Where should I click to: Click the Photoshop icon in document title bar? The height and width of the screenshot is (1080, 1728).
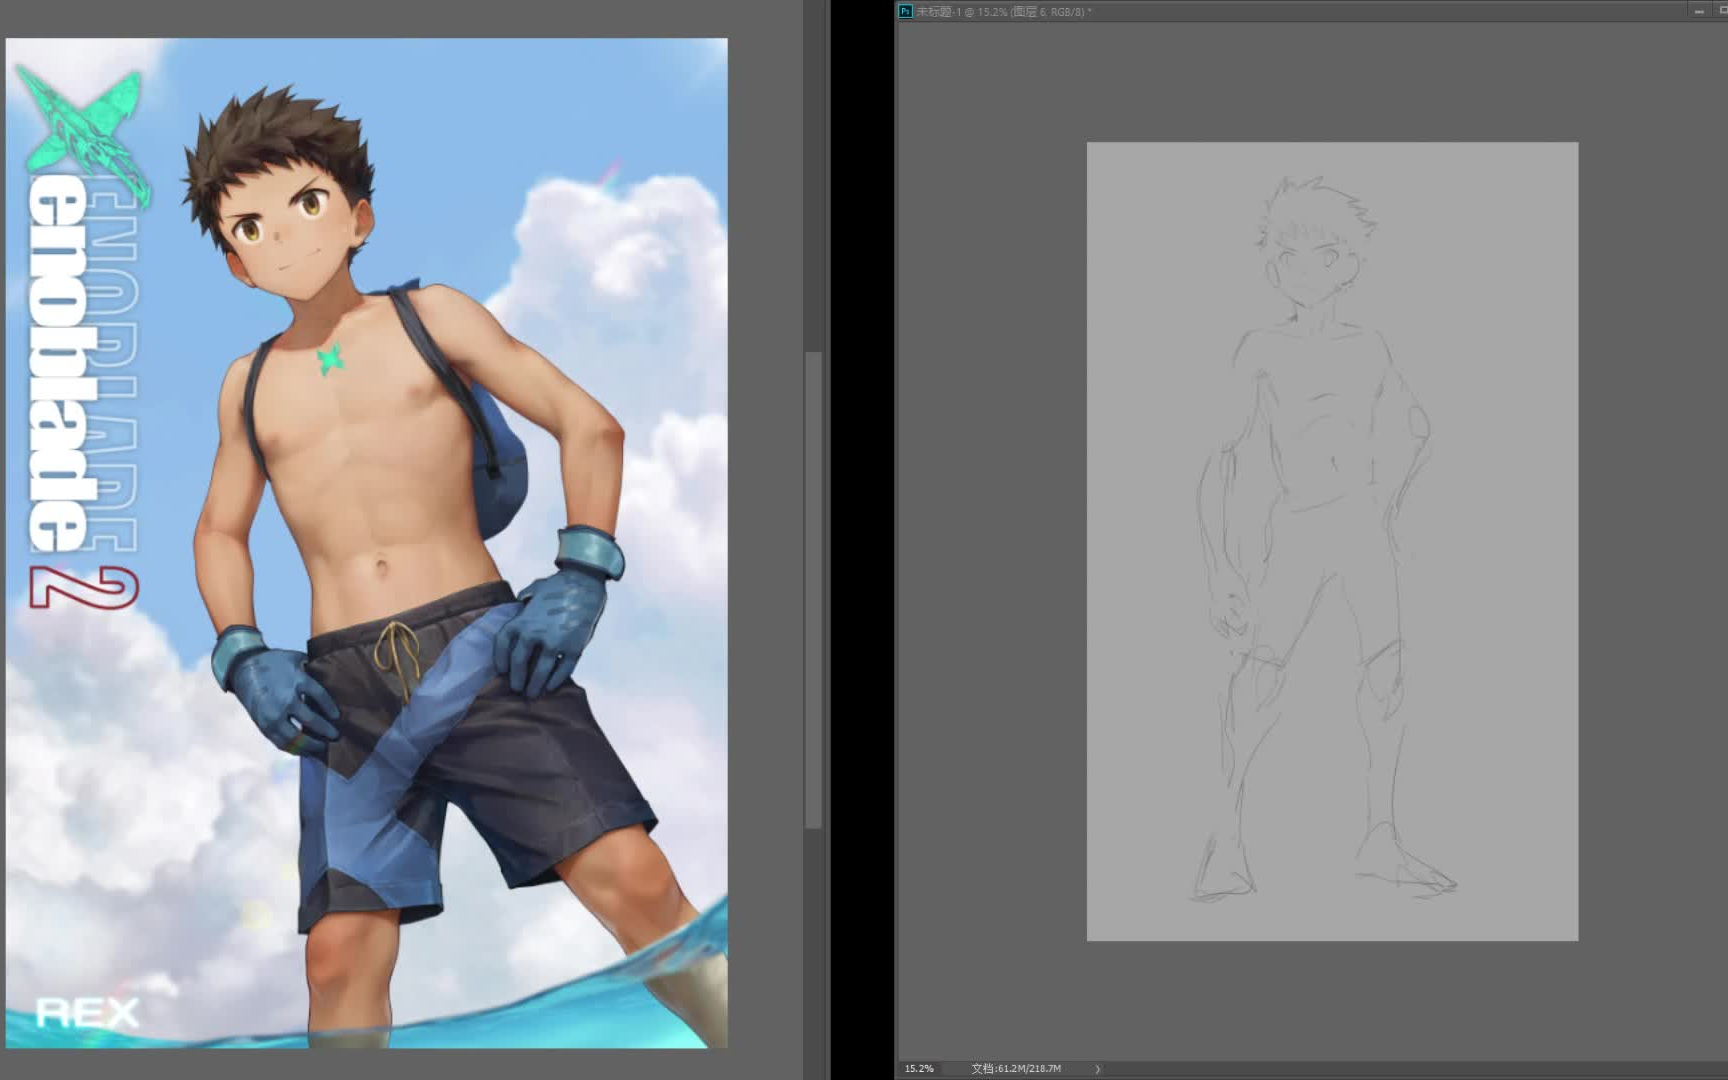(905, 11)
